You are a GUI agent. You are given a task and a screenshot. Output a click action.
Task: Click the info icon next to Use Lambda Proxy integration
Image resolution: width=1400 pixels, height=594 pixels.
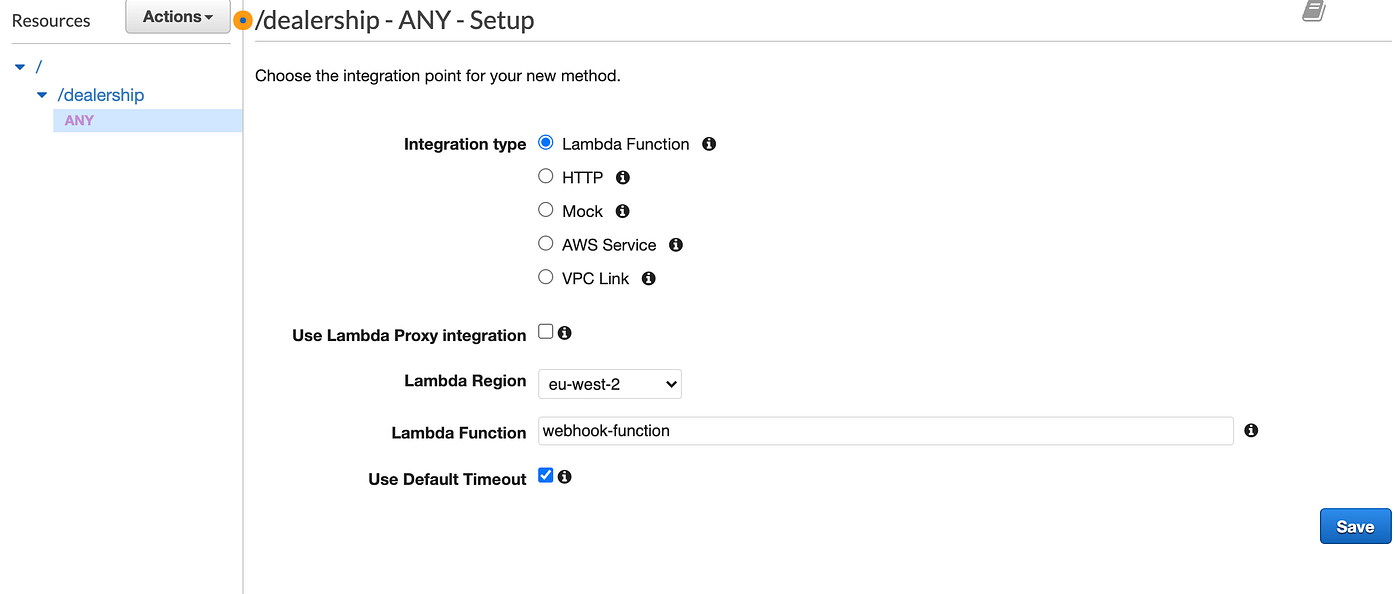pos(564,331)
